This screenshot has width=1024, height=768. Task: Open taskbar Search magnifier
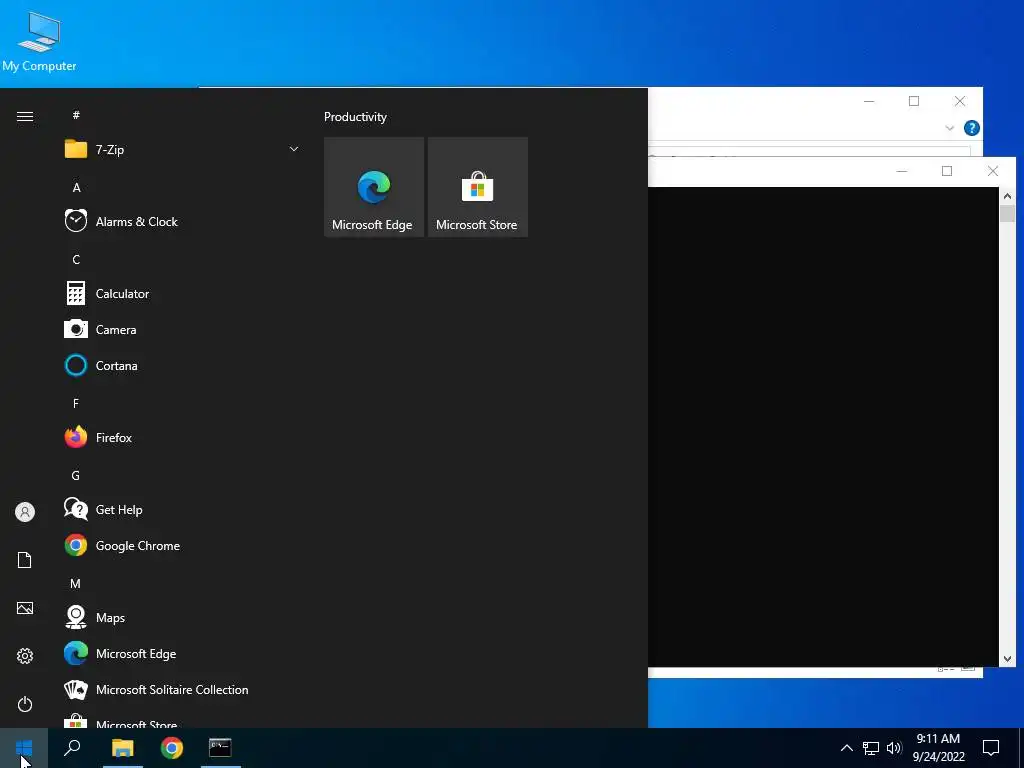point(72,748)
